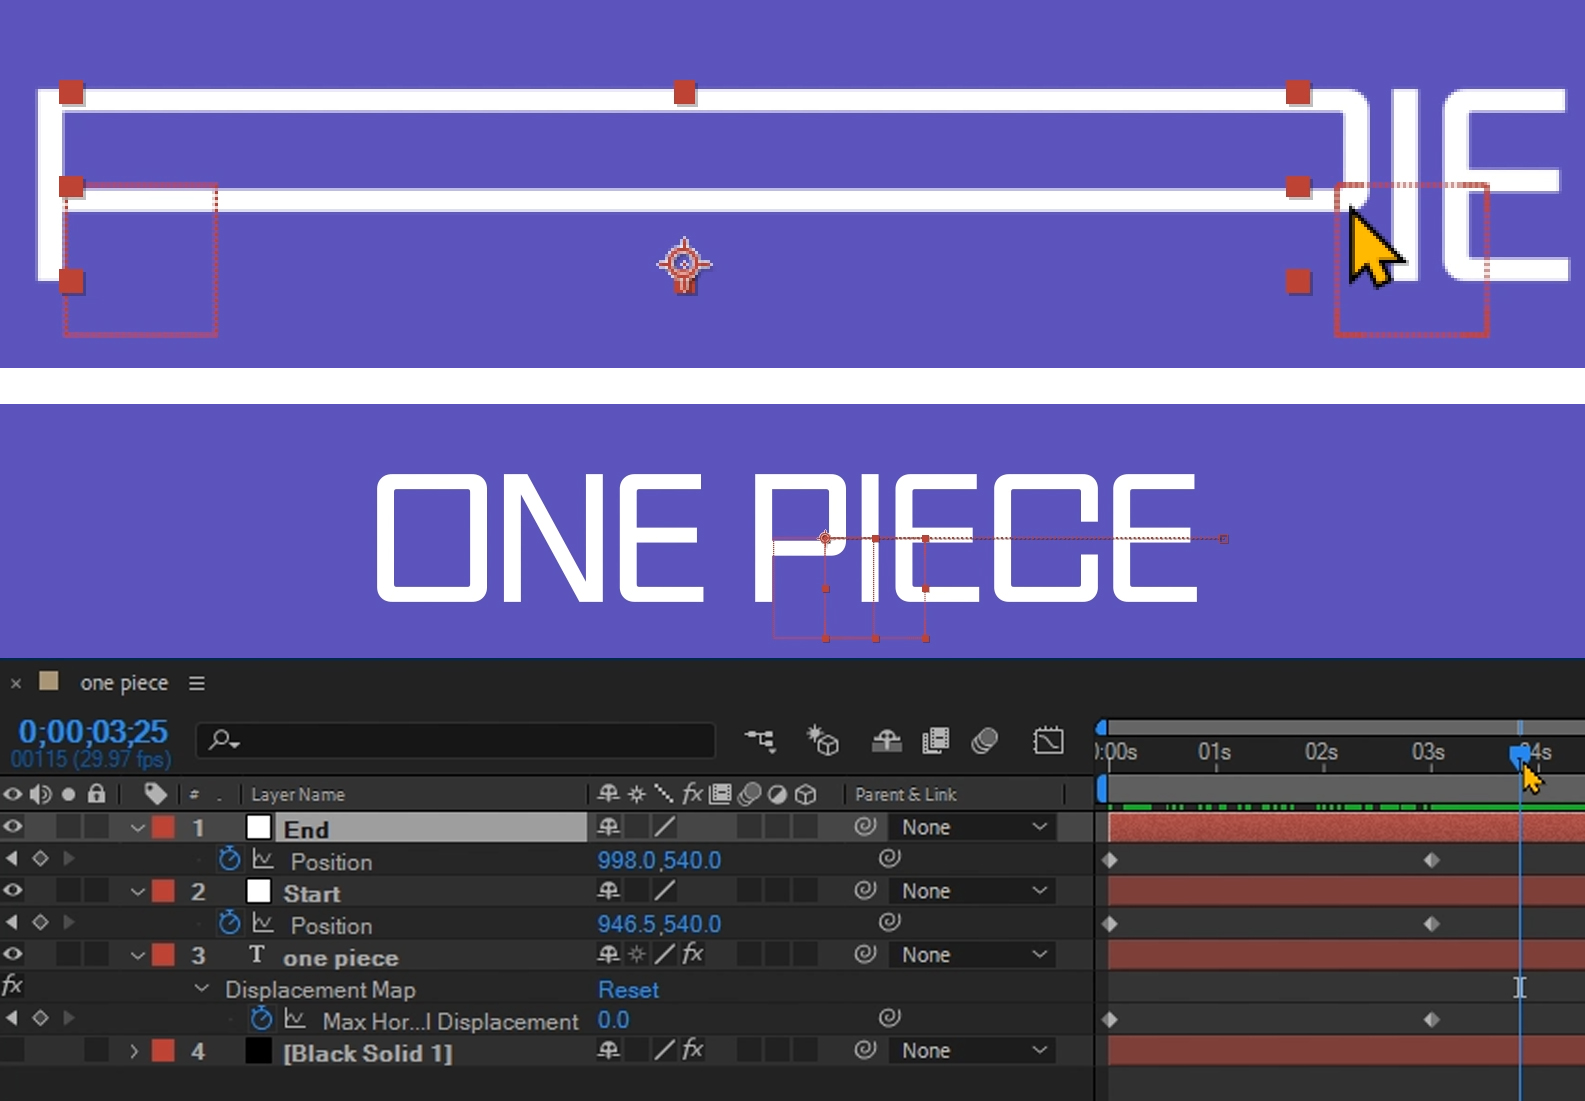Image resolution: width=1585 pixels, height=1101 pixels.
Task: Open the Graph Editor
Action: coord(1048,740)
